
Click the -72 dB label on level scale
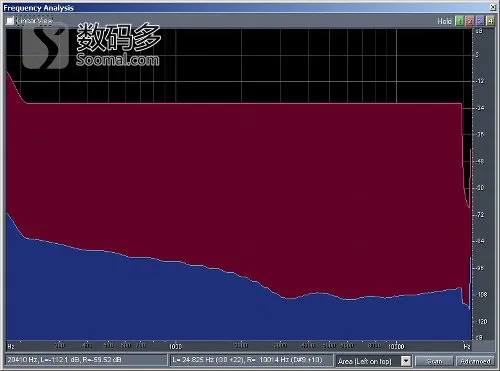tap(480, 215)
